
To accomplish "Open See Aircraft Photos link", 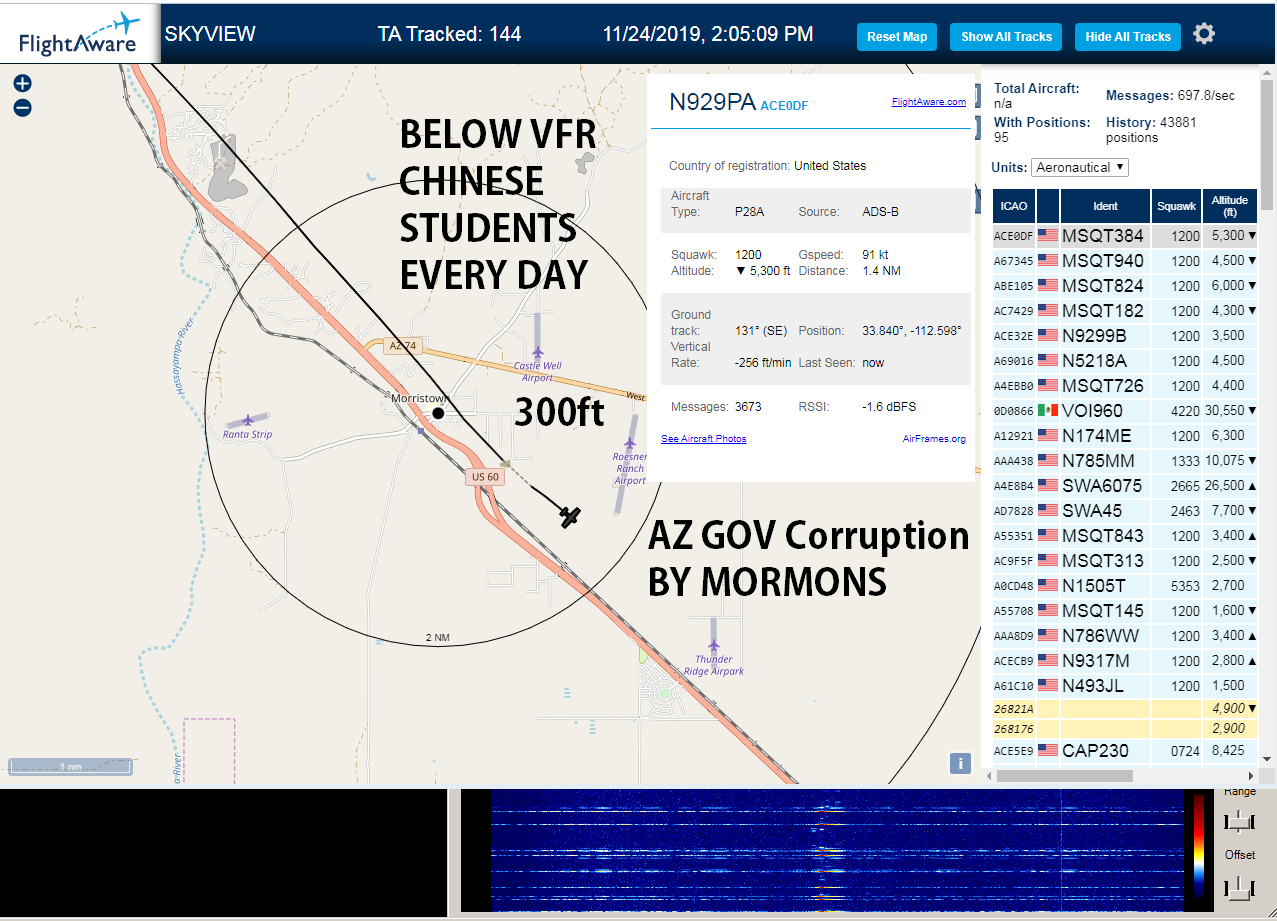I will tap(703, 439).
